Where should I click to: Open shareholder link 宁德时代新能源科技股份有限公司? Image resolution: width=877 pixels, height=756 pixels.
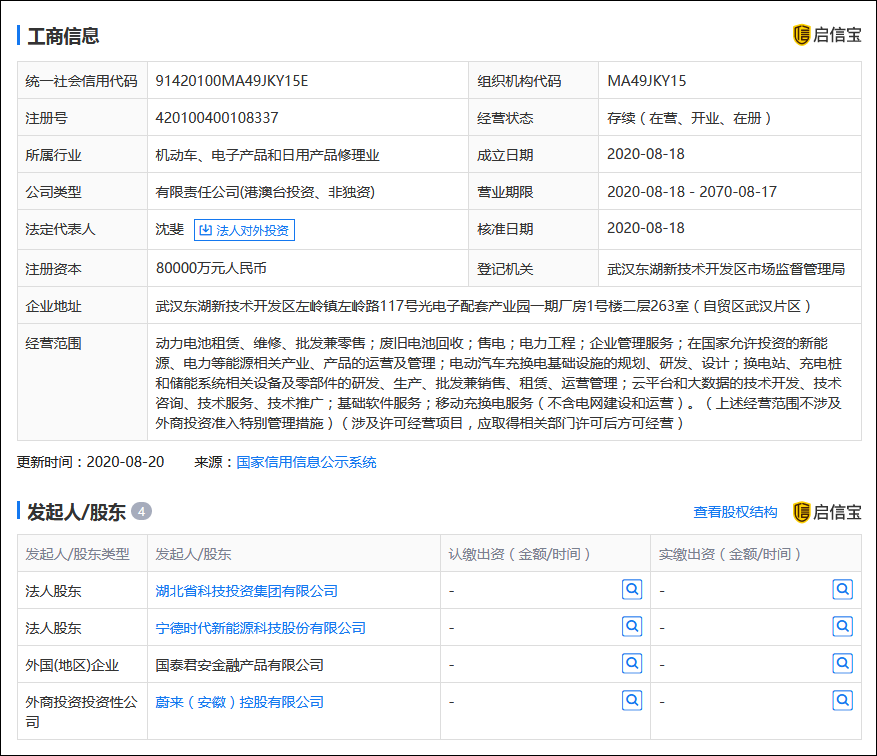(x=260, y=628)
